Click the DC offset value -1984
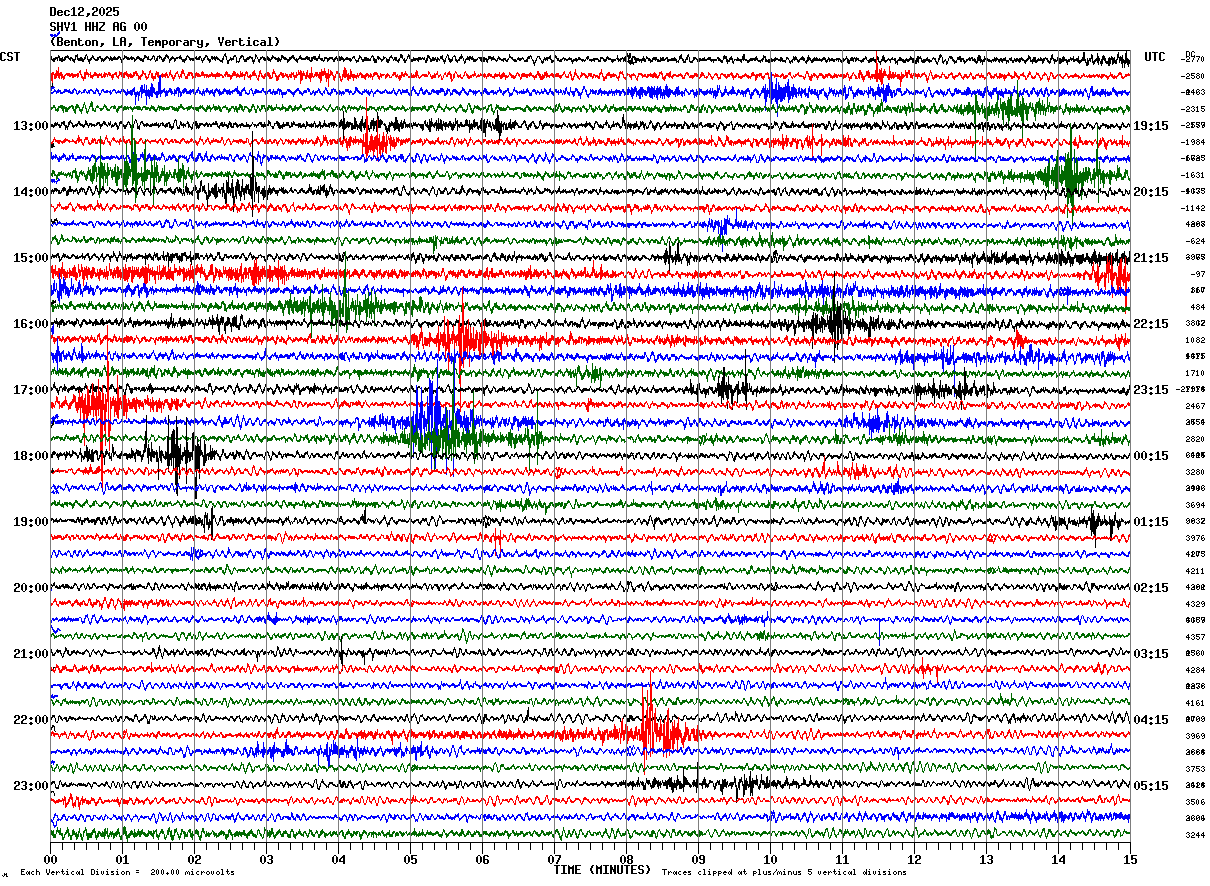The height and width of the screenshot is (886, 1210). coord(1193,142)
